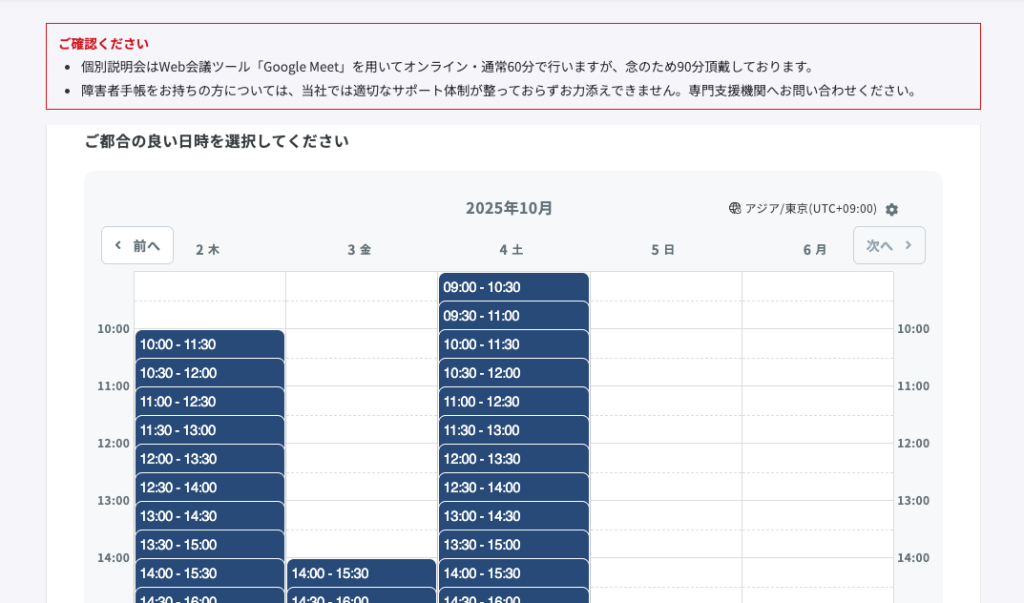Advance calendar using 次へ button
This screenshot has height=603, width=1024.
coord(888,245)
